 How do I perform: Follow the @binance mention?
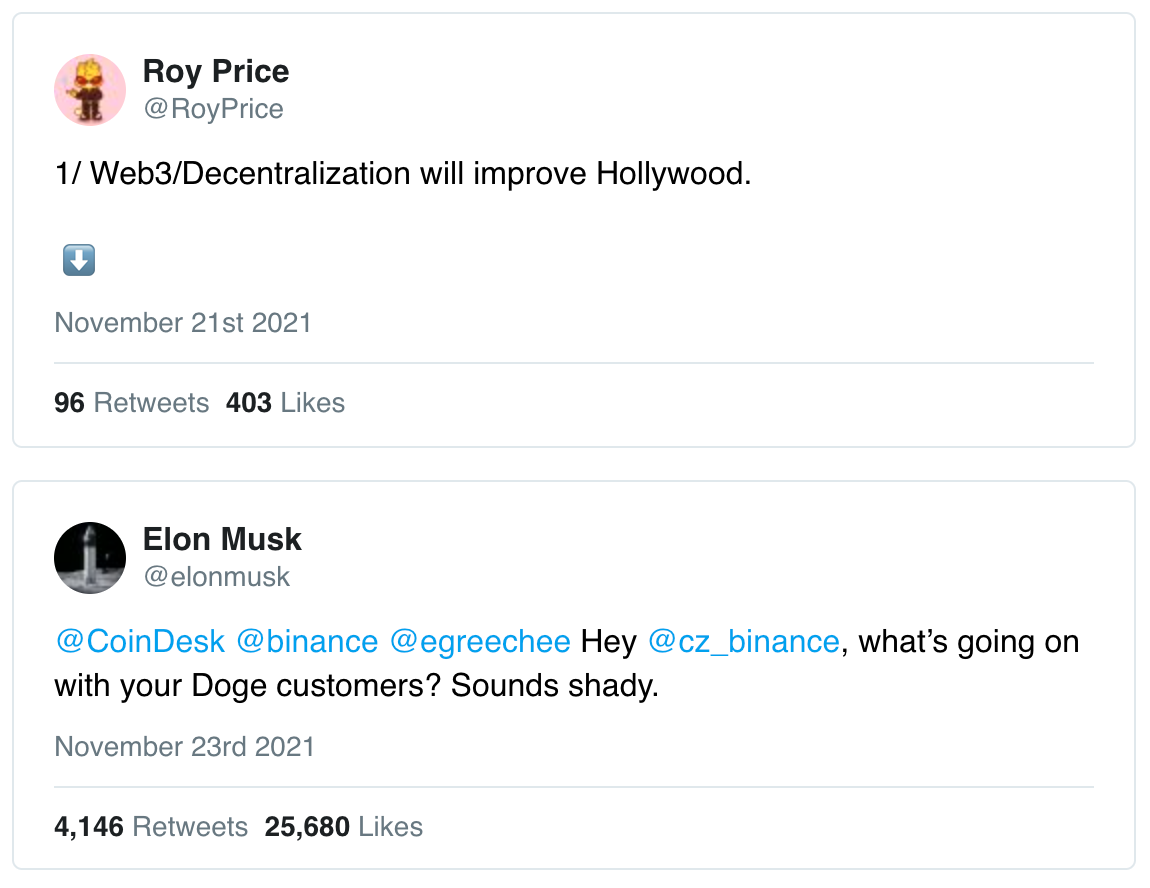tap(307, 642)
